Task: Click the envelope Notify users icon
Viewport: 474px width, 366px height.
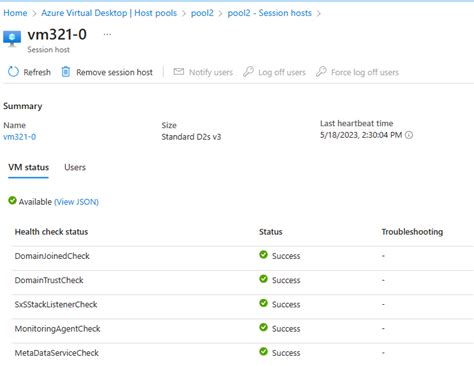Action: 179,72
